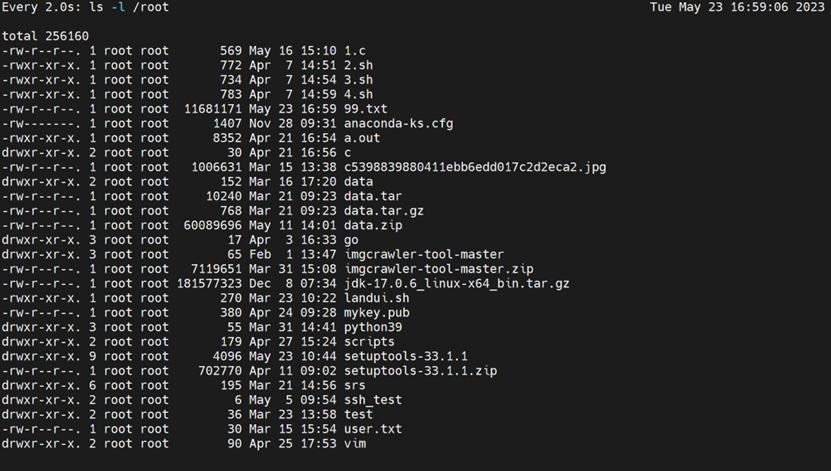This screenshot has width=831, height=471.
Task: Click the landui.sh script name
Action: pyautogui.click(x=377, y=298)
